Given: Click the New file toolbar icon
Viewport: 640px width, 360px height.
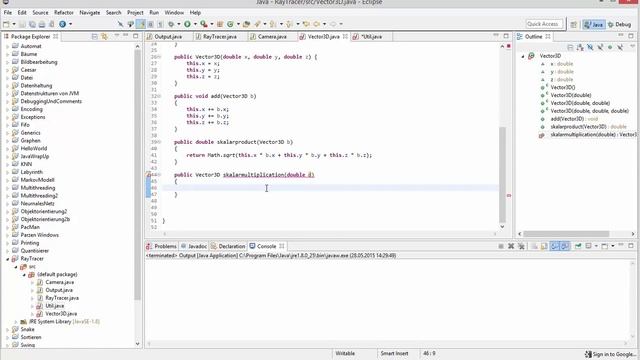Looking at the screenshot, I should [x=6, y=24].
